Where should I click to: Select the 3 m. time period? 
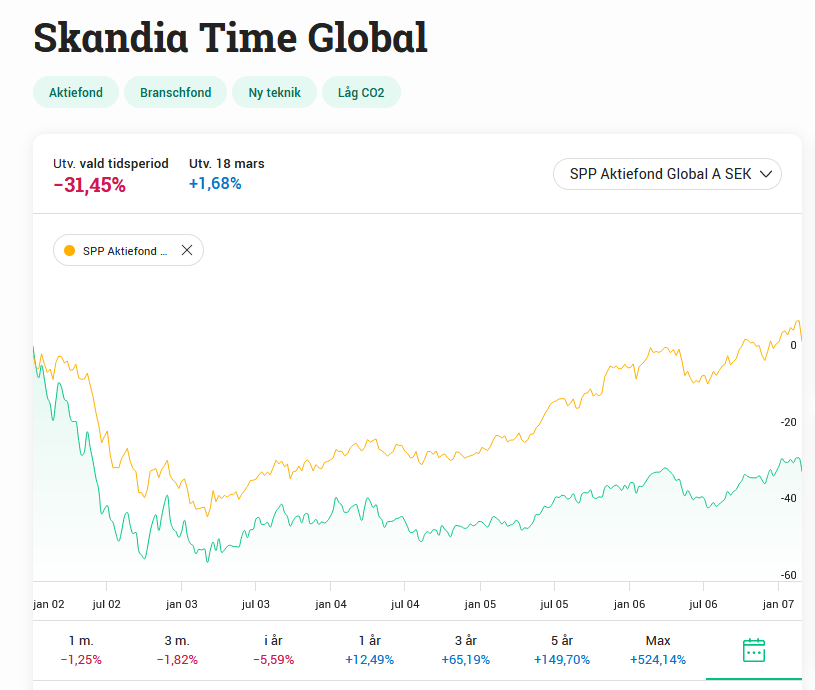pos(177,650)
